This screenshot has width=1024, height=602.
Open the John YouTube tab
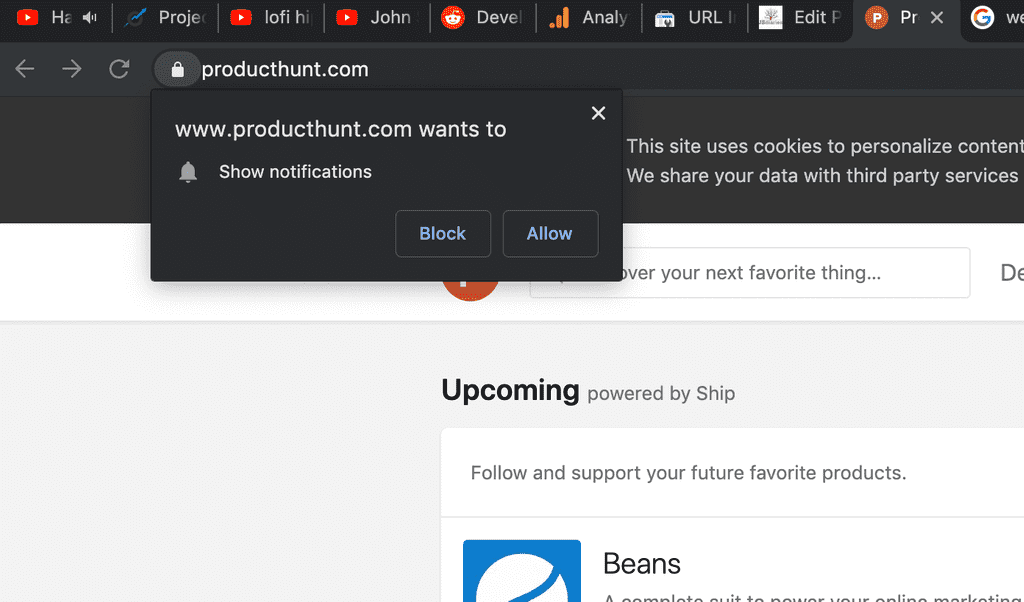click(x=377, y=18)
